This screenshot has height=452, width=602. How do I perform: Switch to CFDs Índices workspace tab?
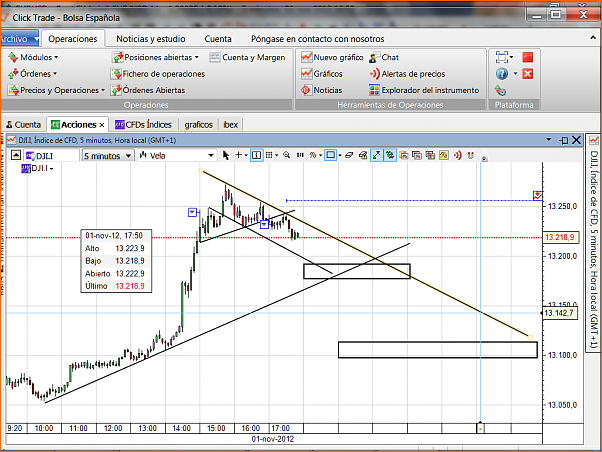144,125
